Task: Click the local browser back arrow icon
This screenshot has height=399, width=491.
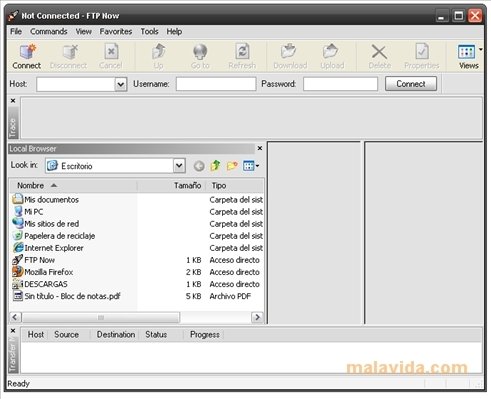Action: coord(199,166)
